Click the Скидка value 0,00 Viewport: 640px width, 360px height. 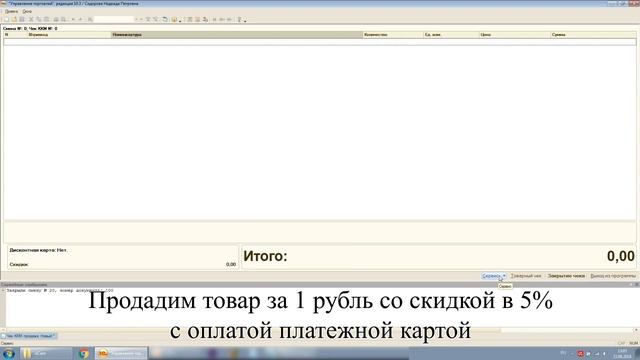[x=231, y=264]
